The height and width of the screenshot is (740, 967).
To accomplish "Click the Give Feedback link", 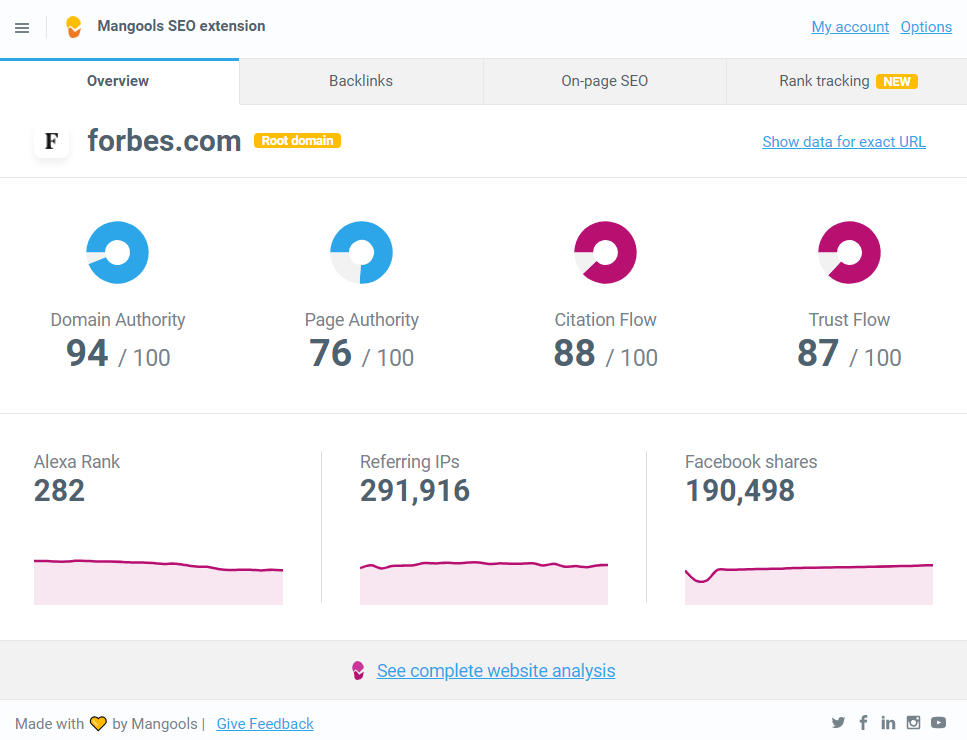I will point(265,724).
